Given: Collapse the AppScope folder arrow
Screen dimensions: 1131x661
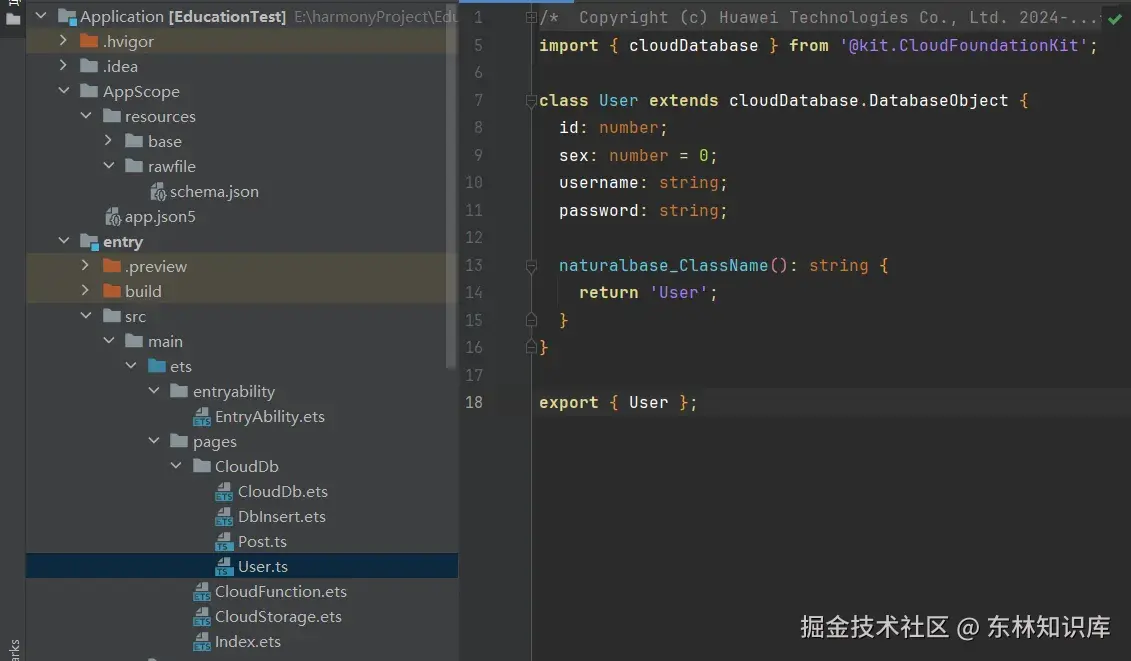Looking at the screenshot, I should [x=63, y=91].
